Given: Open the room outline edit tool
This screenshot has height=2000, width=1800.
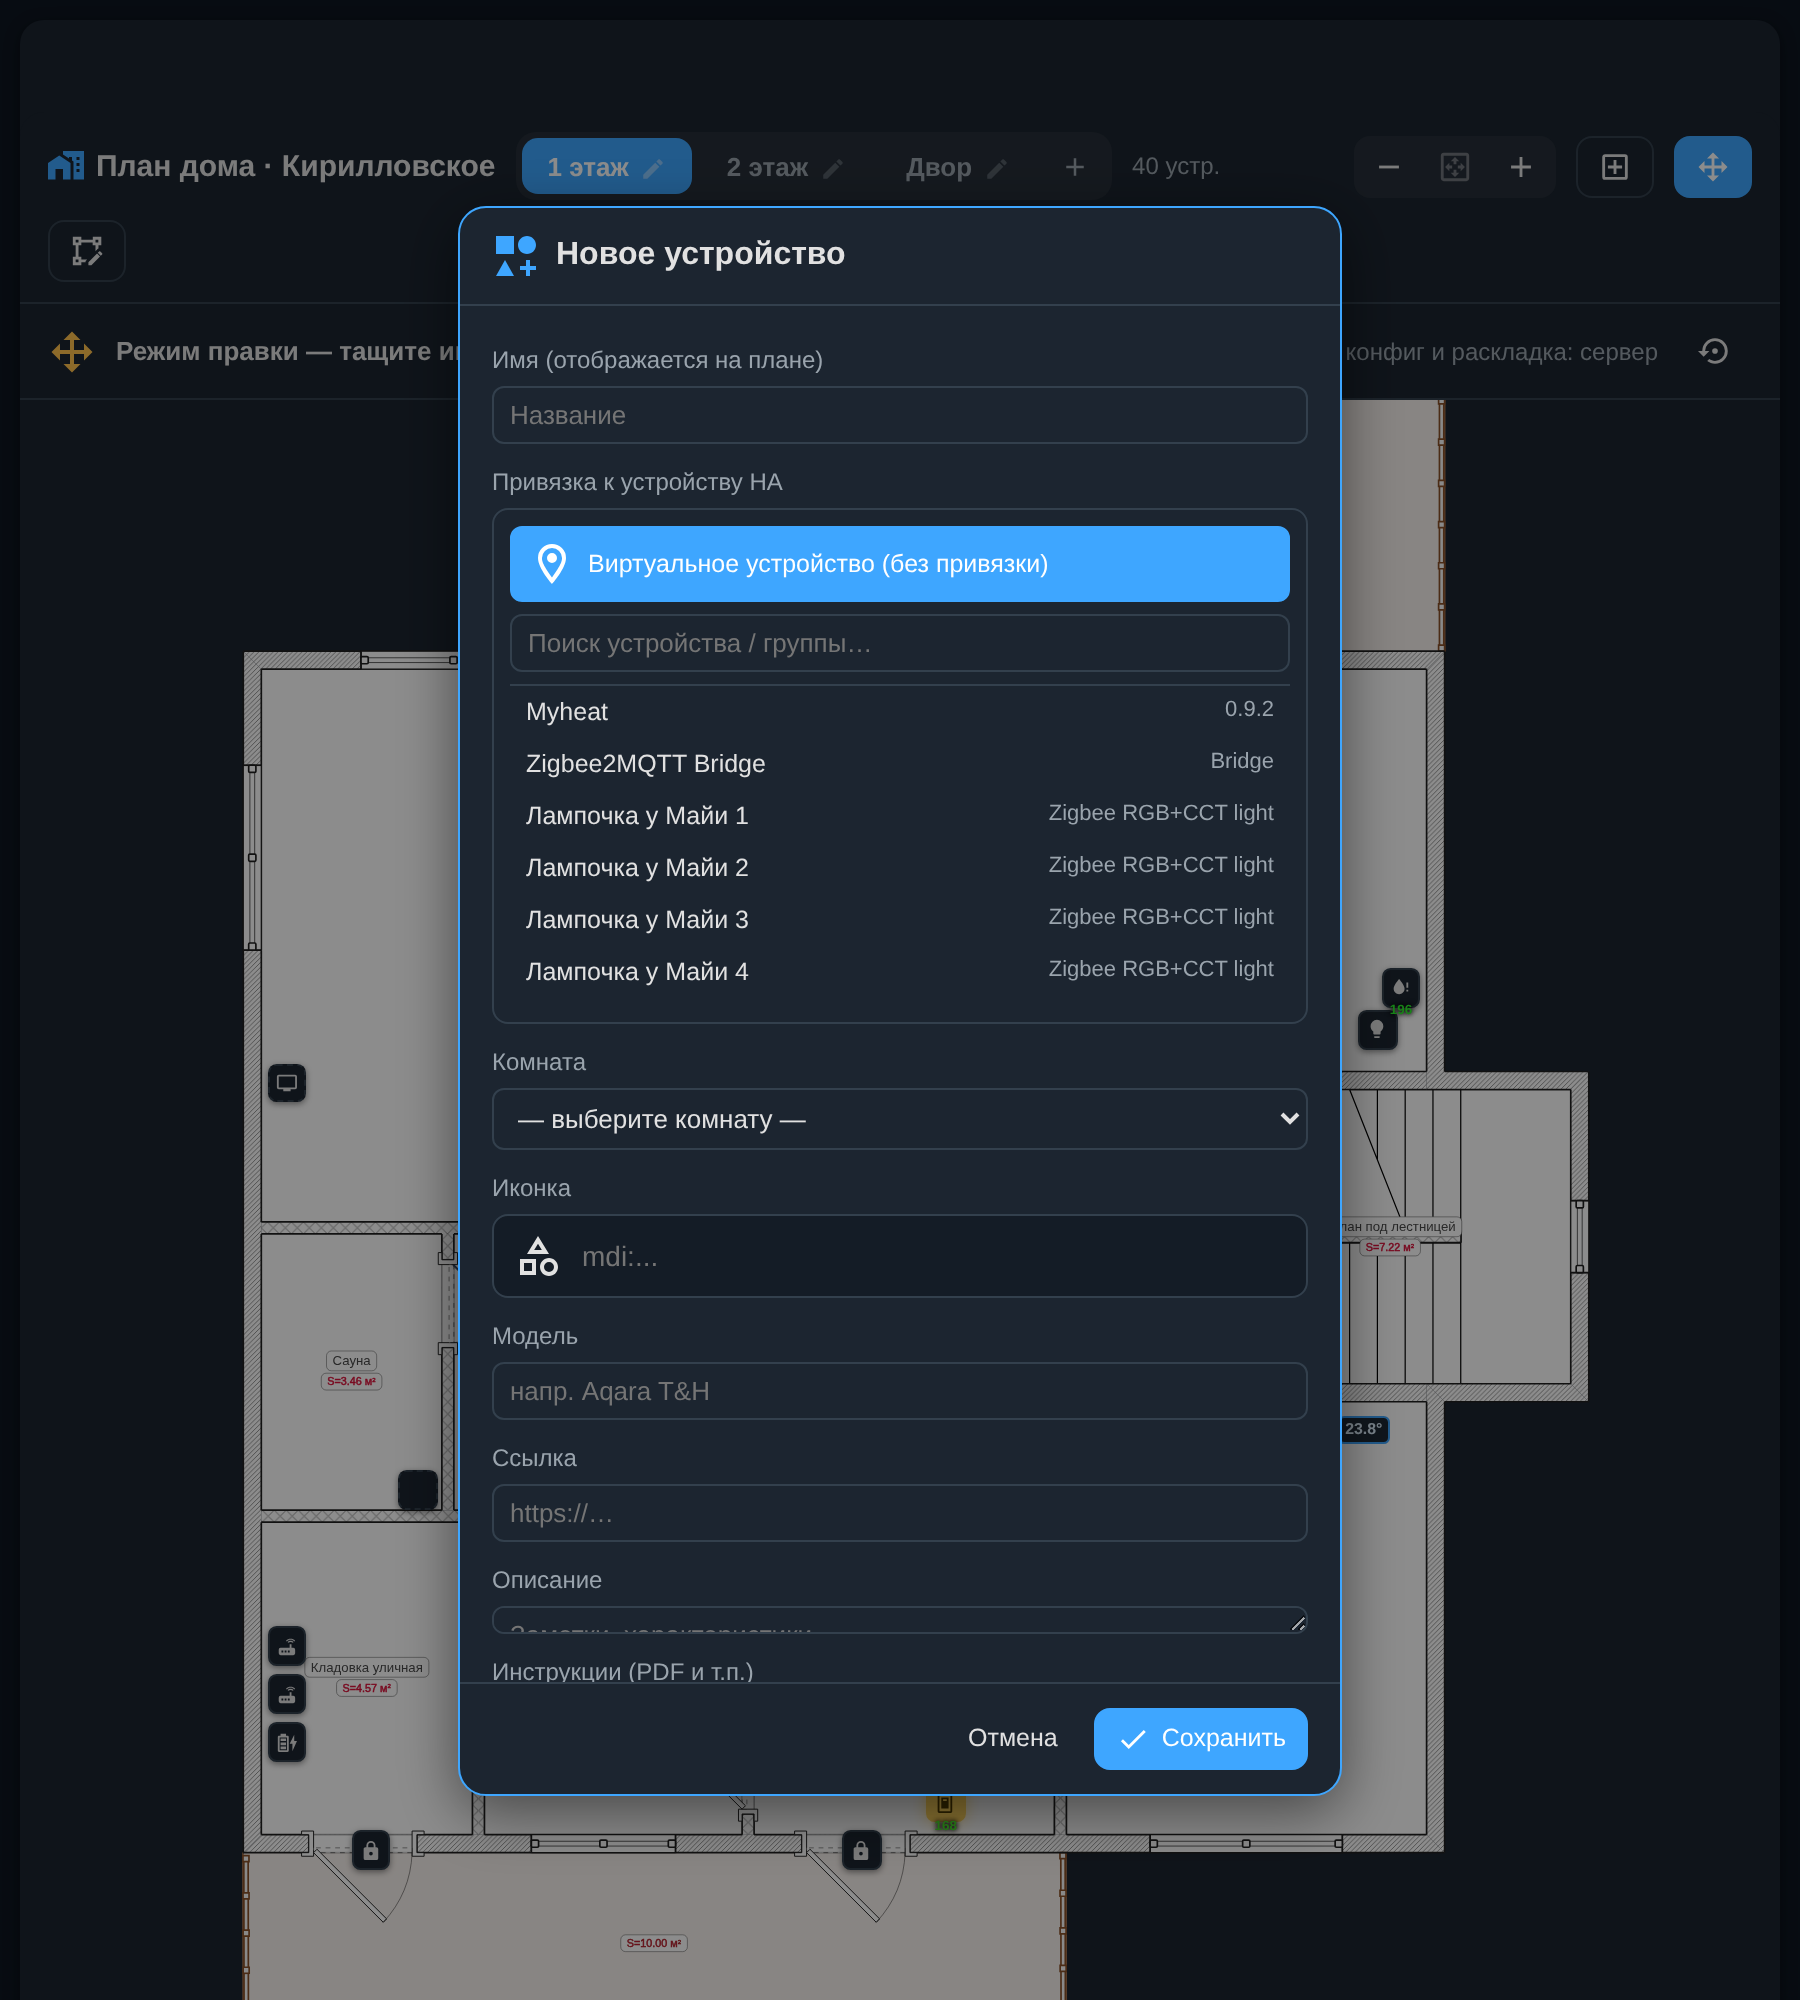Looking at the screenshot, I should click(x=87, y=251).
